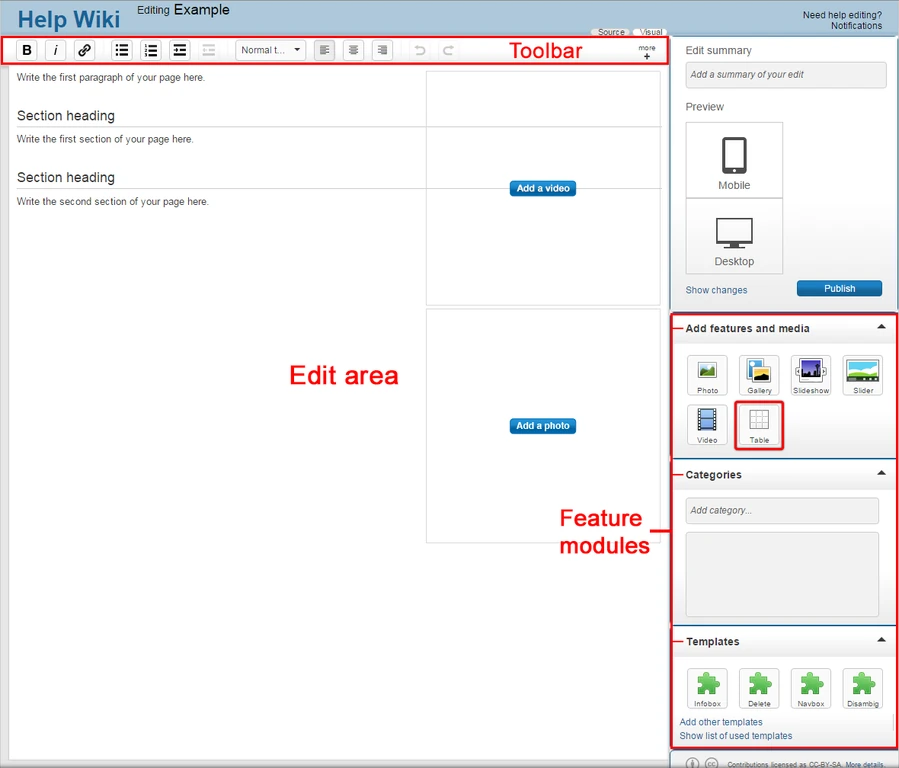Insert a numbered list

pyautogui.click(x=151, y=50)
